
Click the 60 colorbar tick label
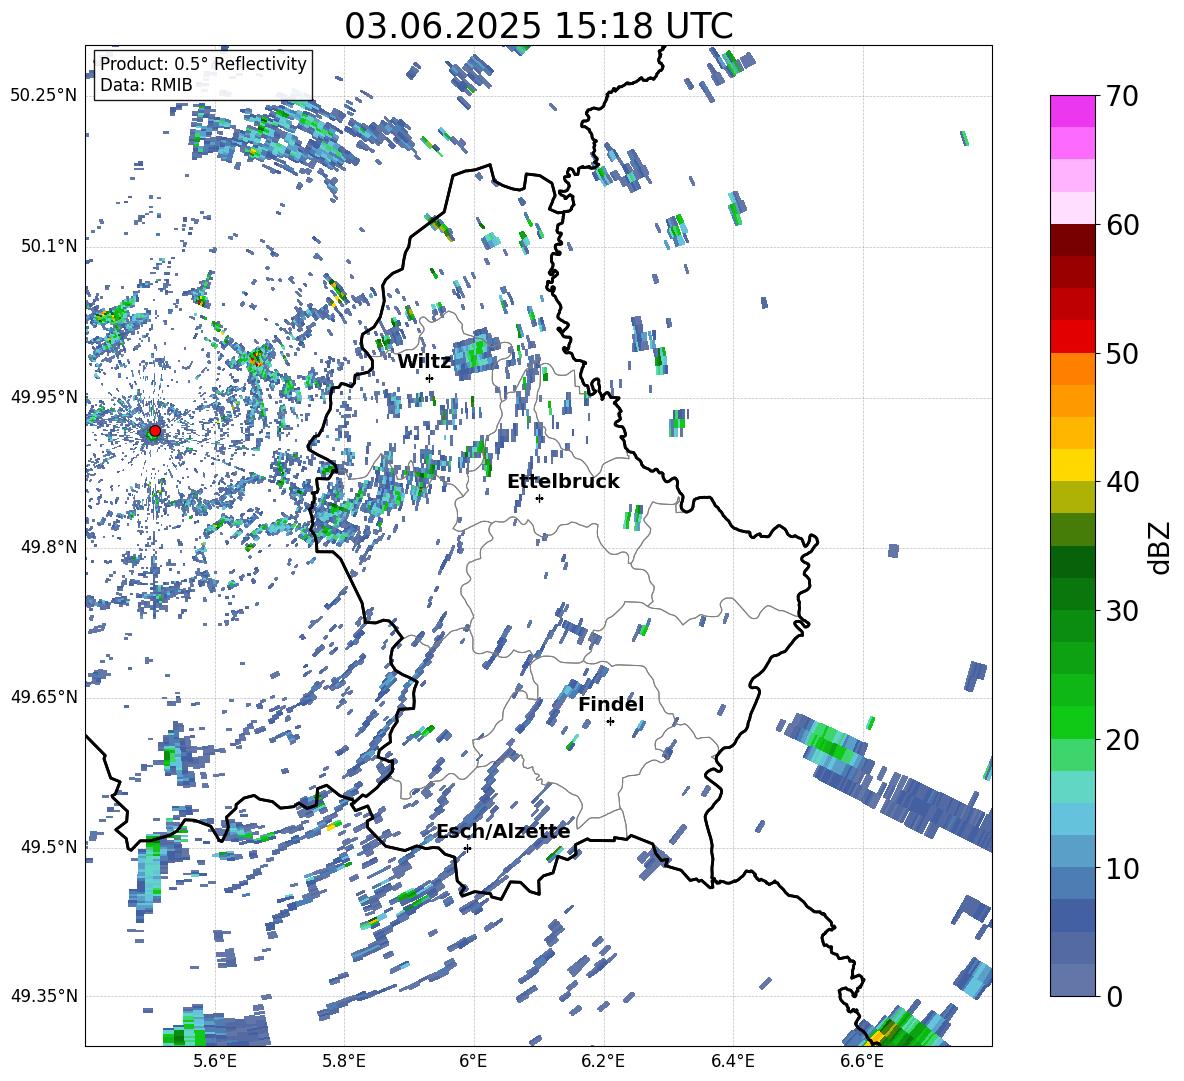[x=1123, y=225]
